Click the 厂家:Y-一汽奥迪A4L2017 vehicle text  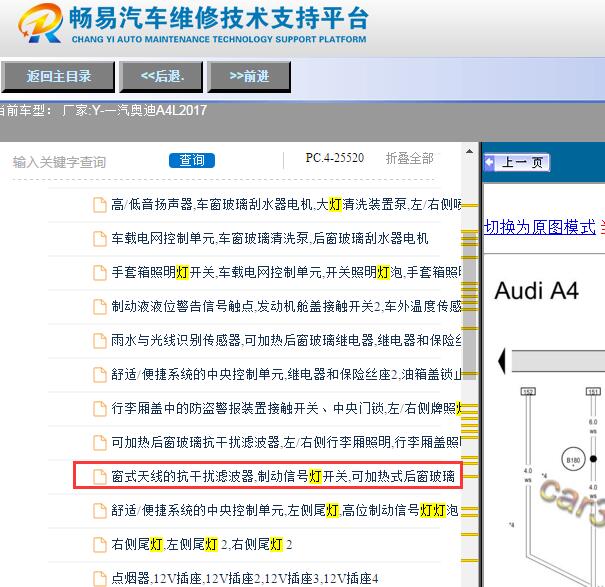(134, 110)
